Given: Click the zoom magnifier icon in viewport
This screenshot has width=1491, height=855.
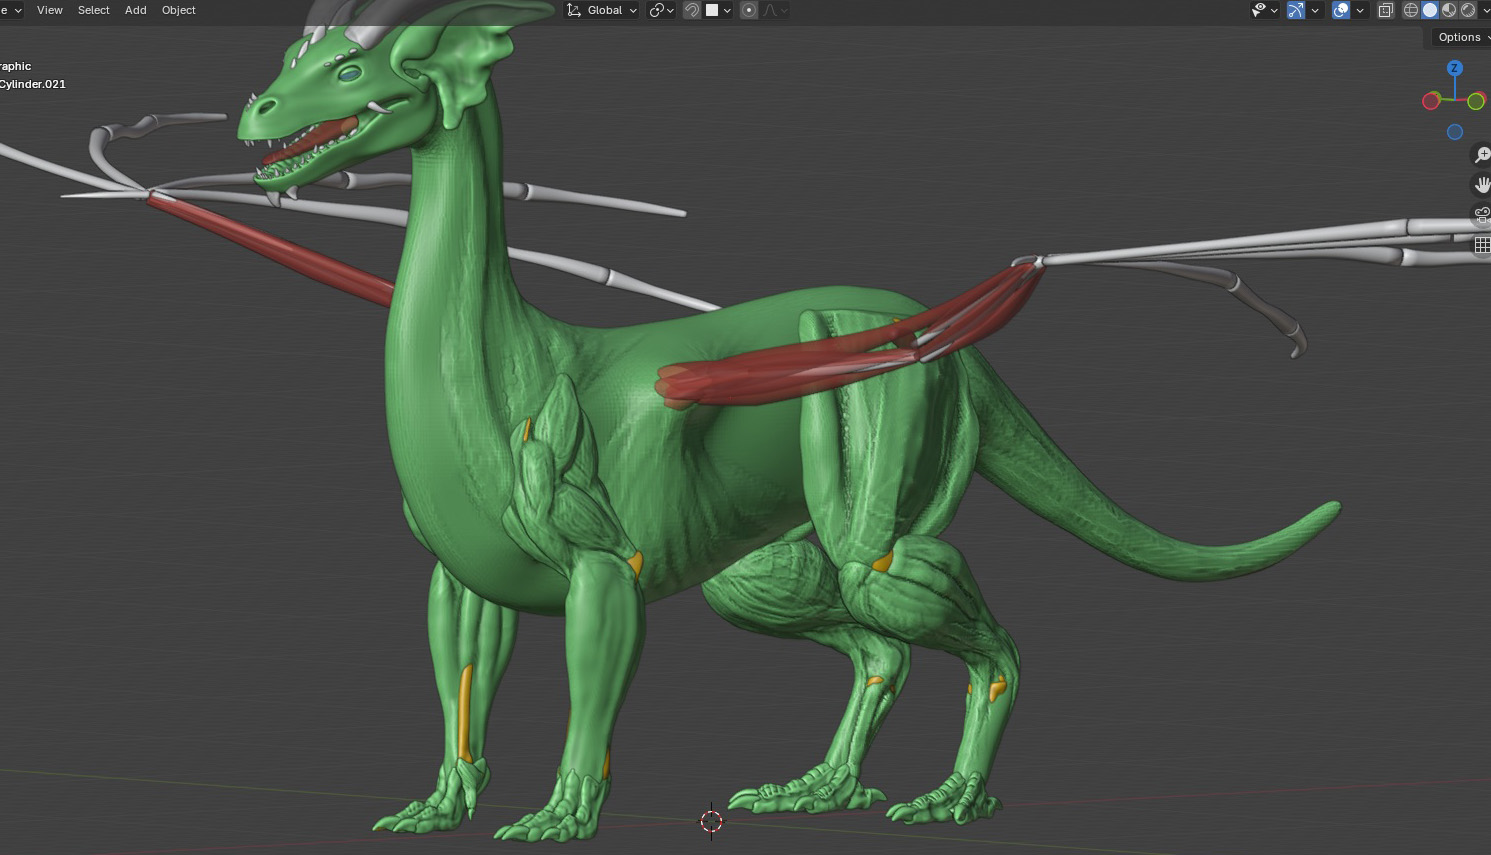Looking at the screenshot, I should [1481, 156].
